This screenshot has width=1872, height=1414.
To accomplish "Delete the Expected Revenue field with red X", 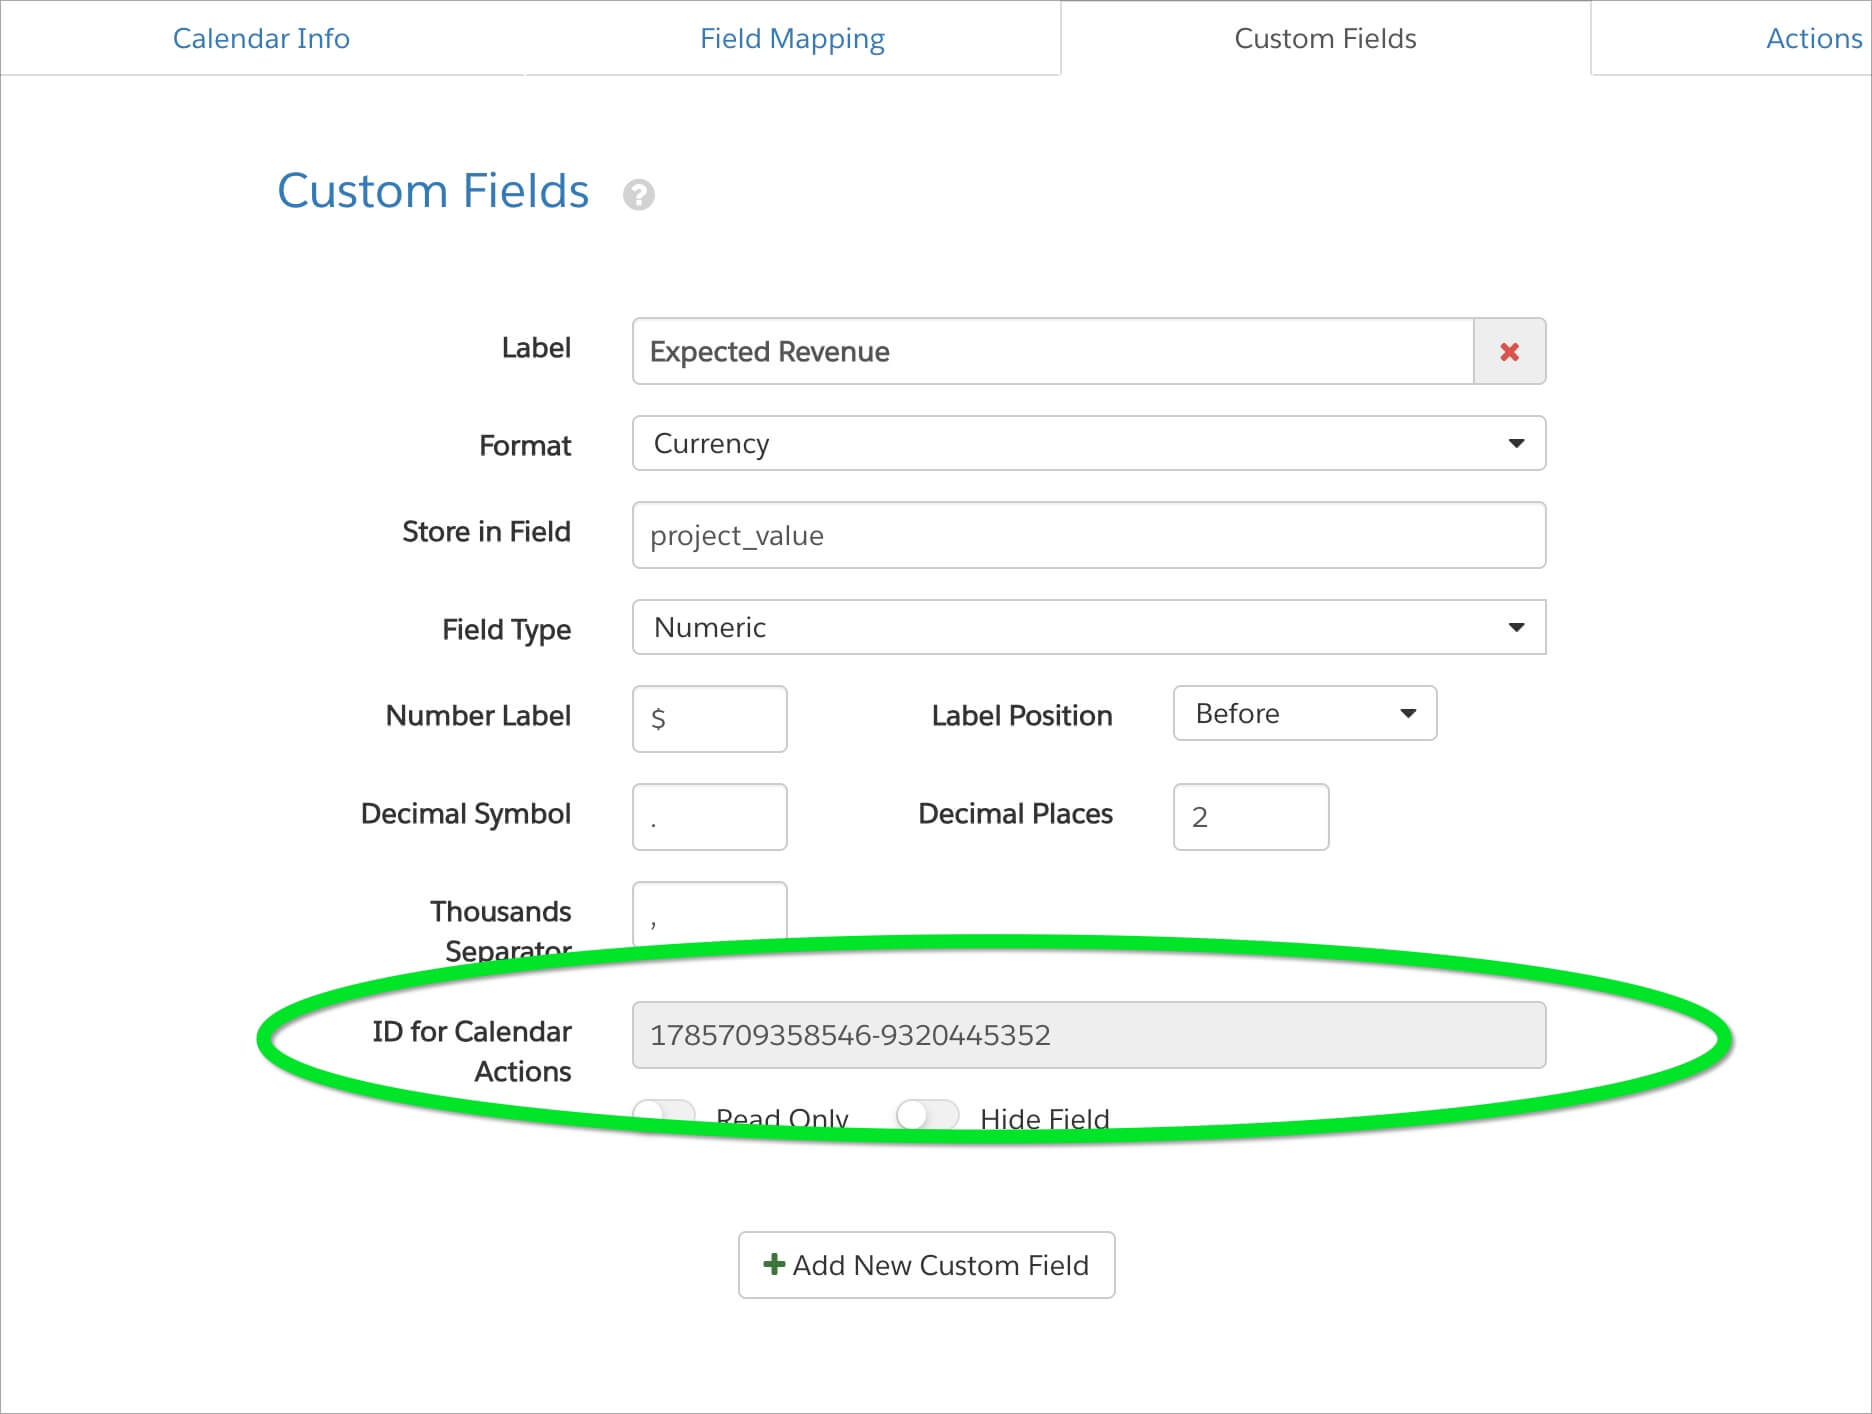I will click(x=1509, y=351).
